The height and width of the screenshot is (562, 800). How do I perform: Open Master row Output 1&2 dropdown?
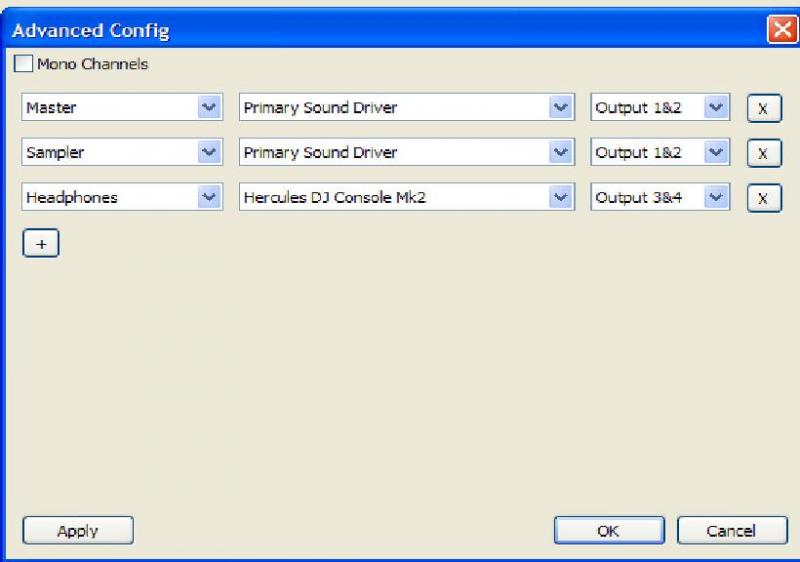coord(660,107)
